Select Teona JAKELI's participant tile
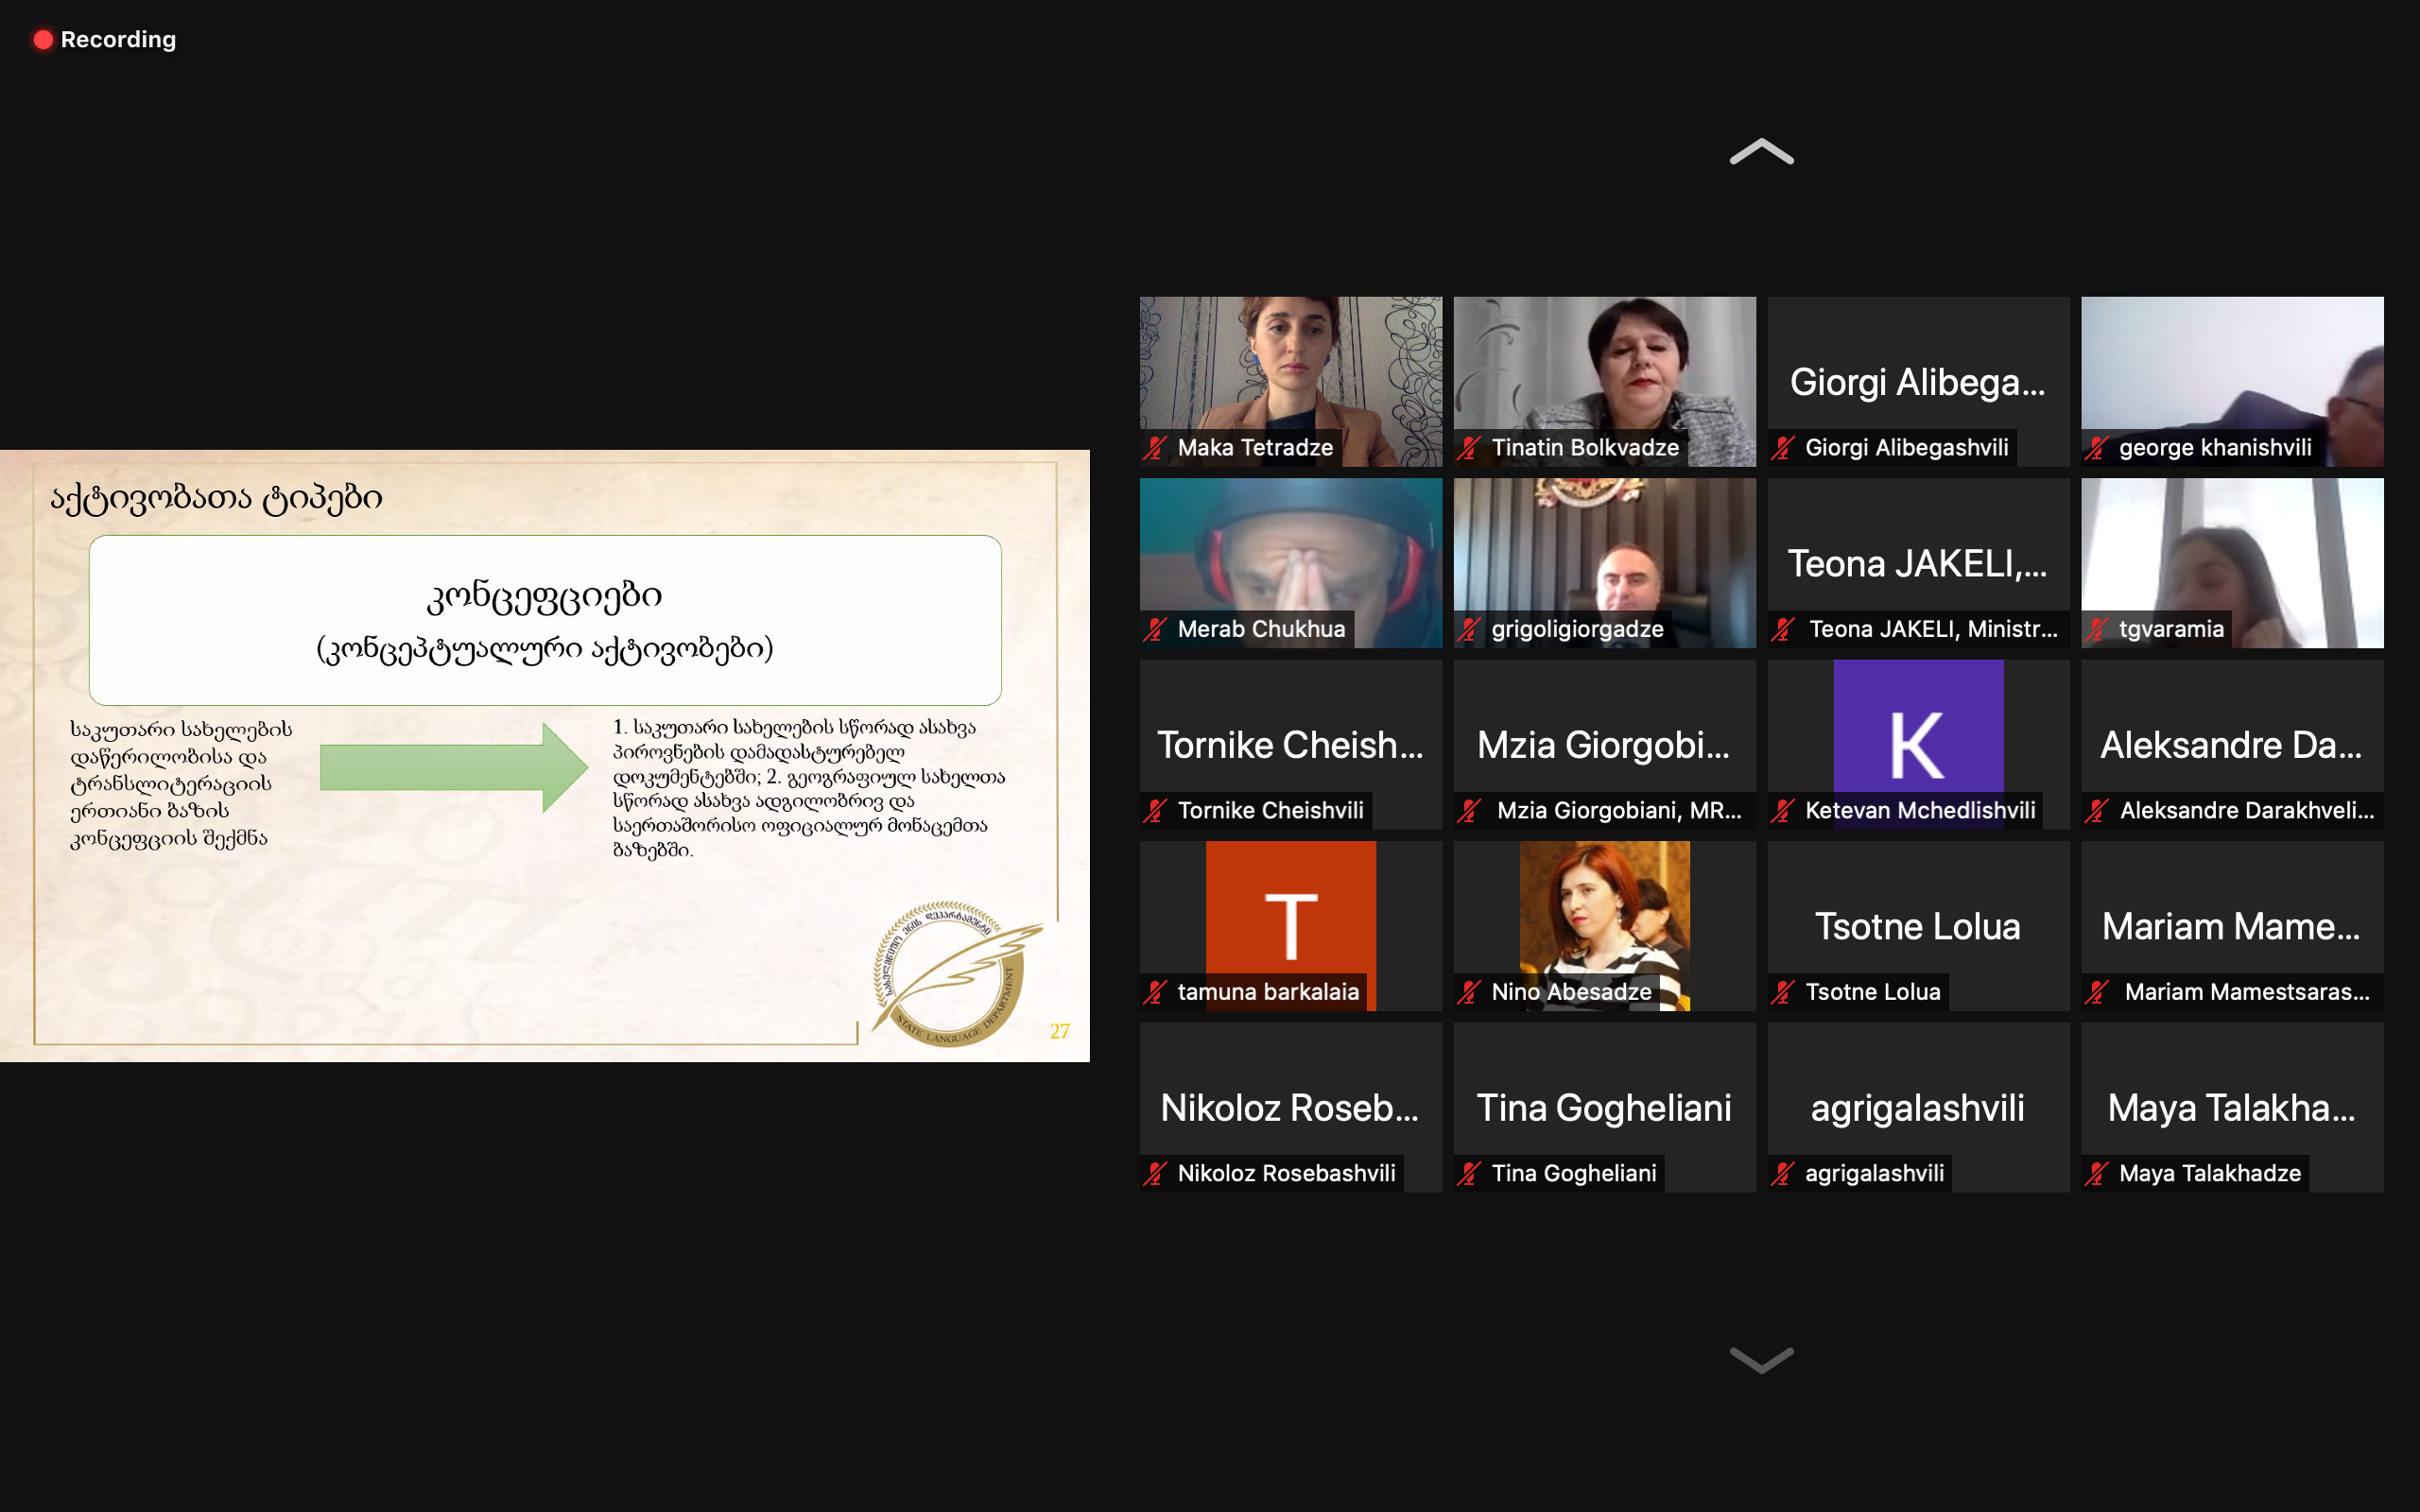The width and height of the screenshot is (2420, 1512). coord(1917,563)
